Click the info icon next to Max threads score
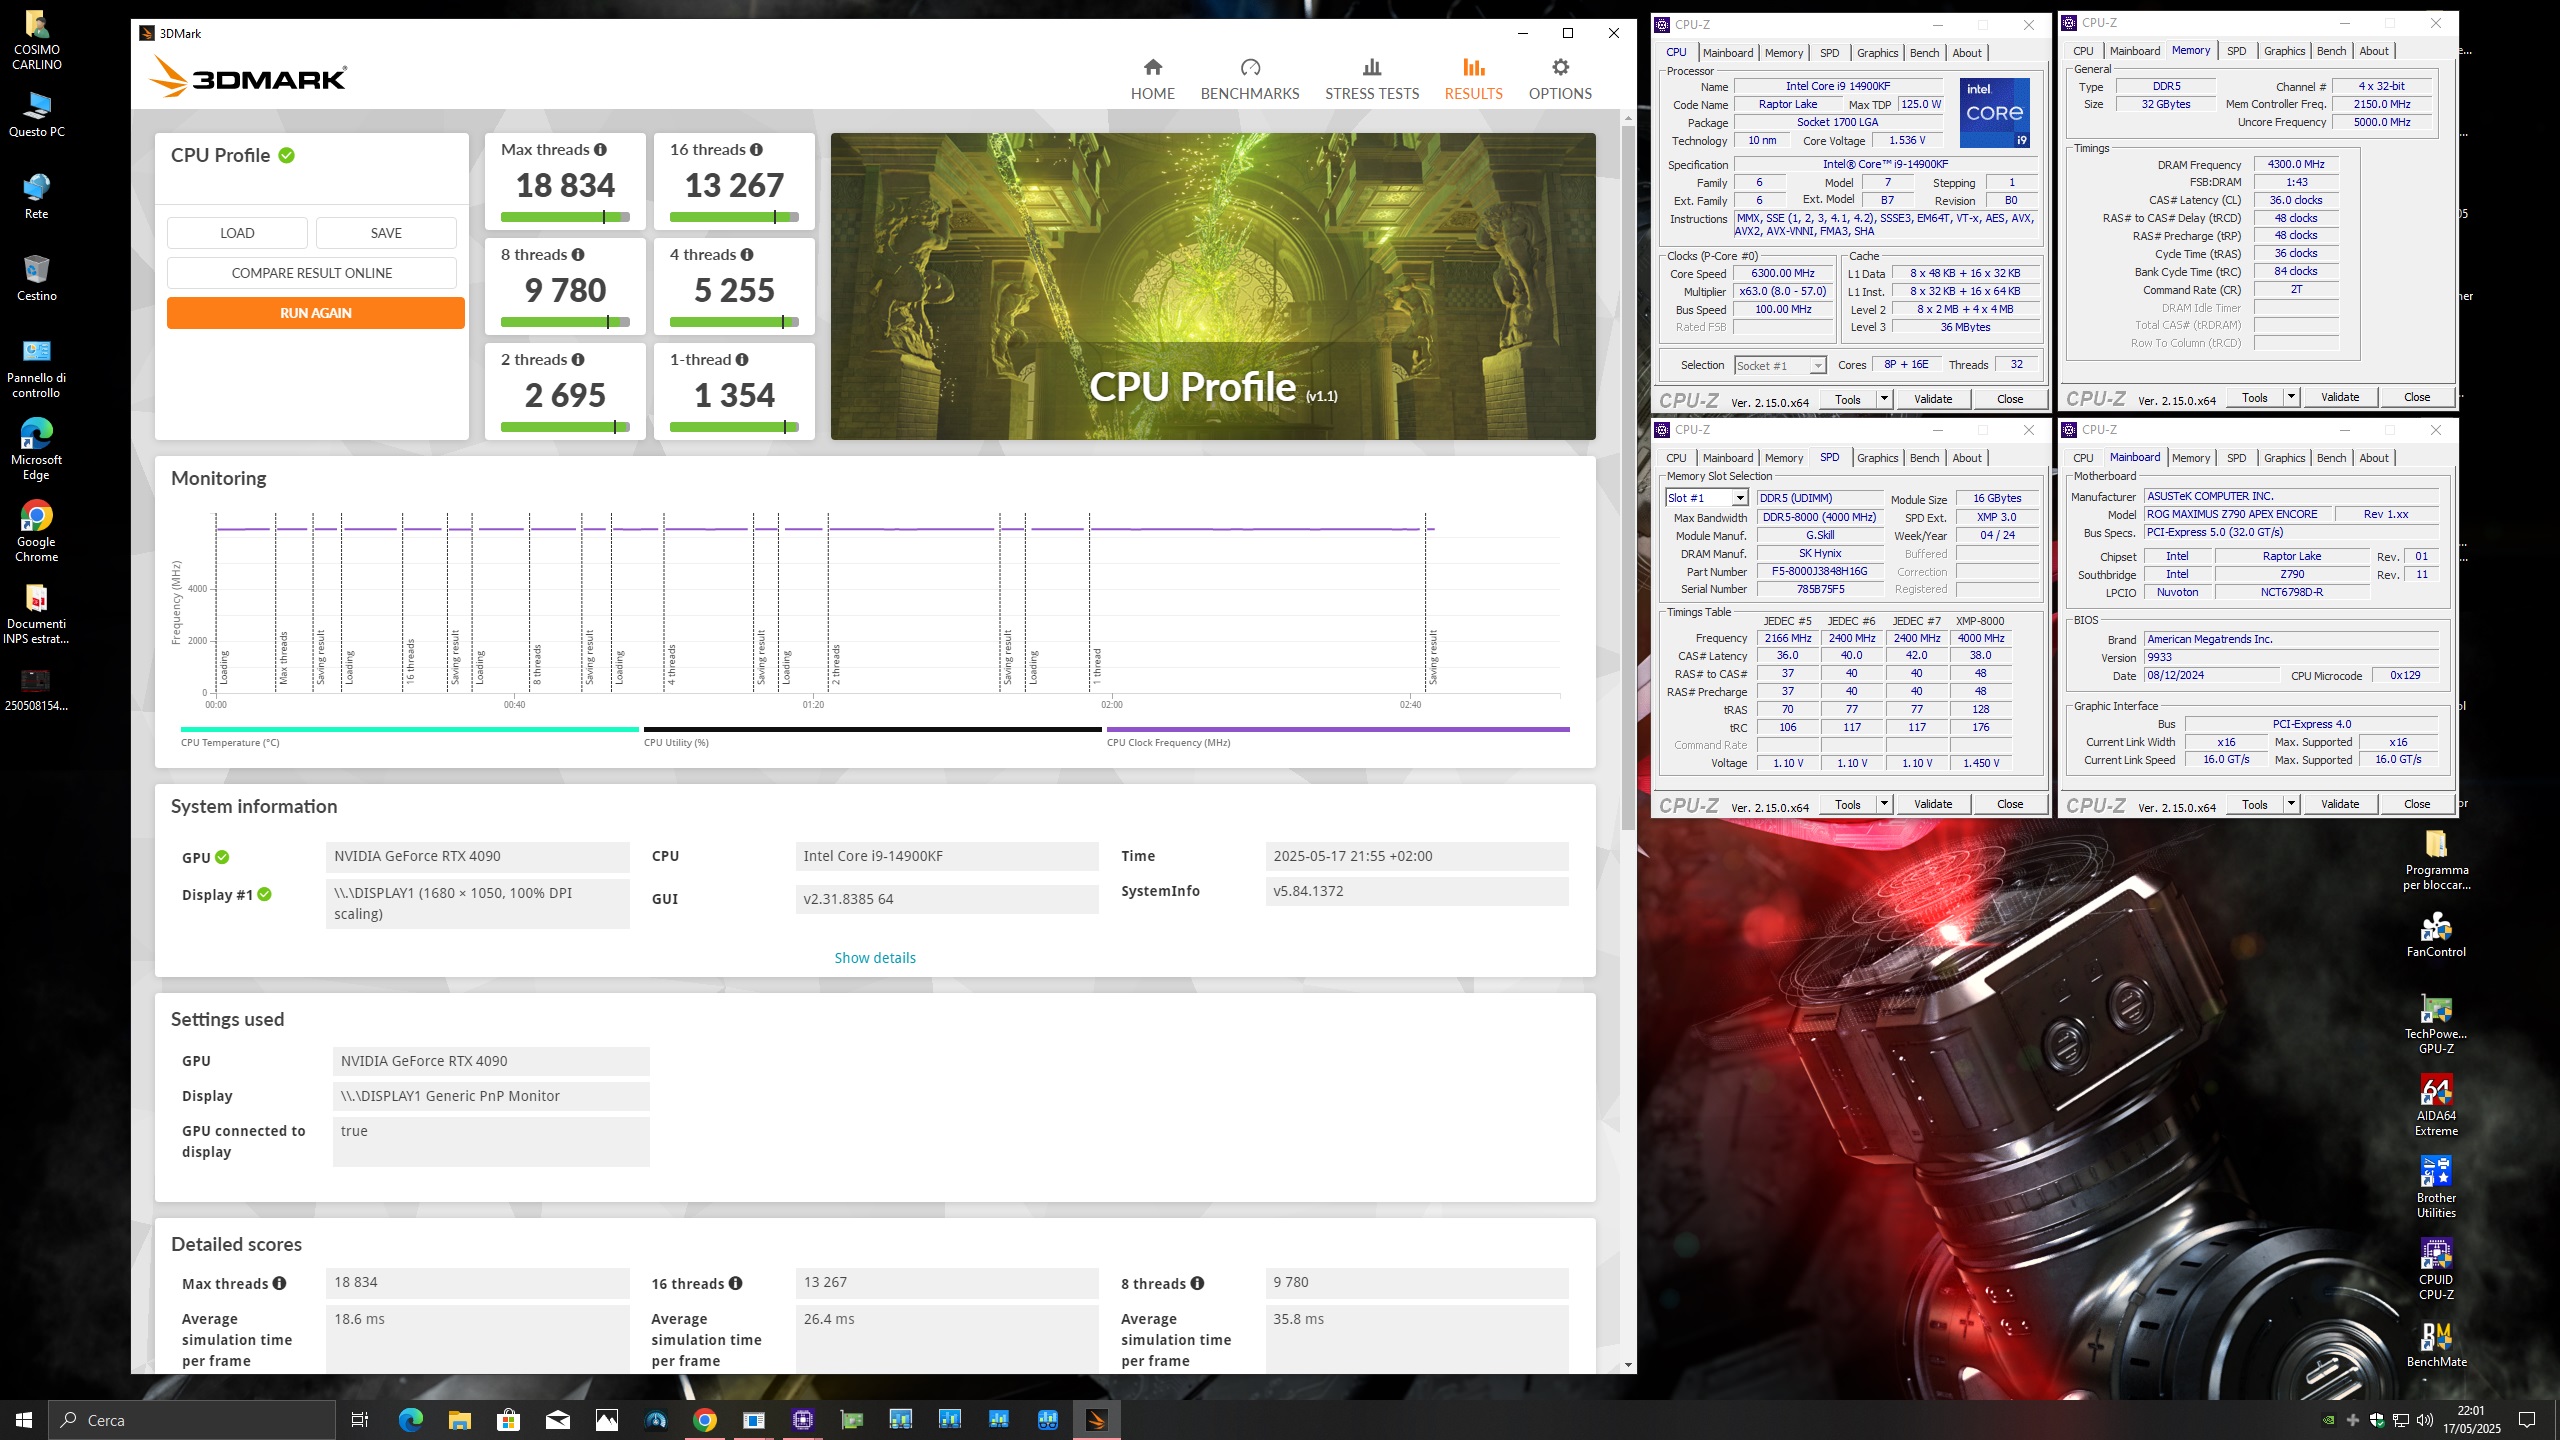 [600, 150]
